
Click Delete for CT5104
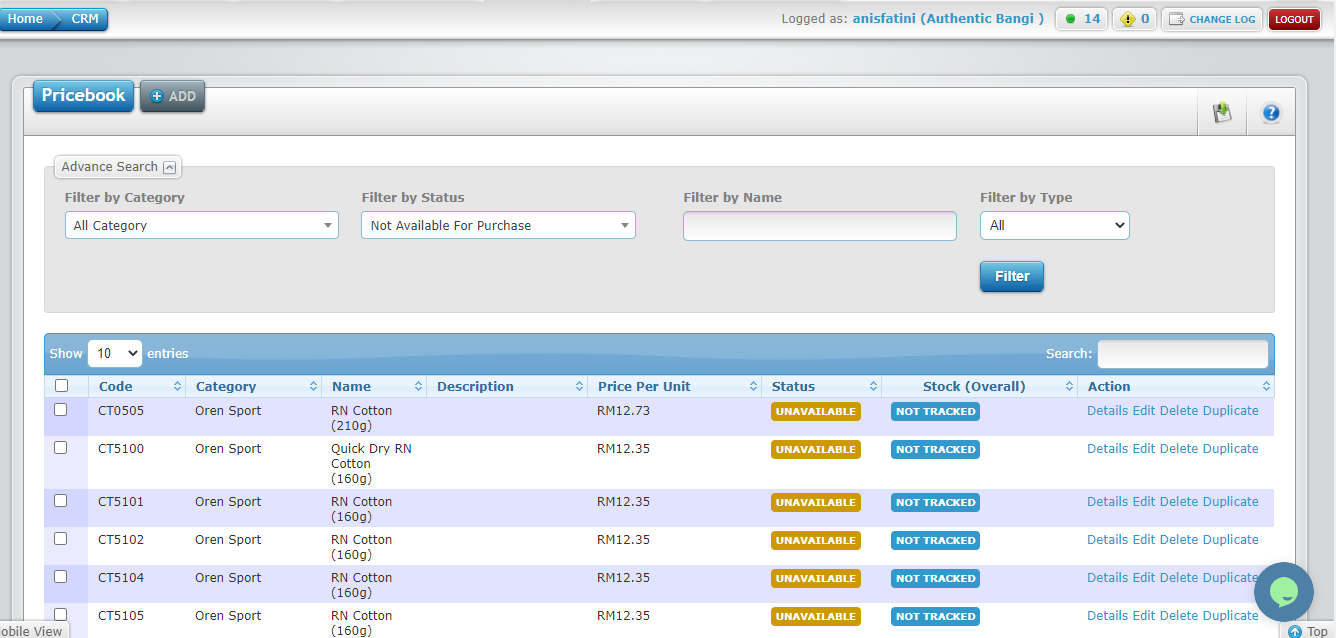(1179, 578)
